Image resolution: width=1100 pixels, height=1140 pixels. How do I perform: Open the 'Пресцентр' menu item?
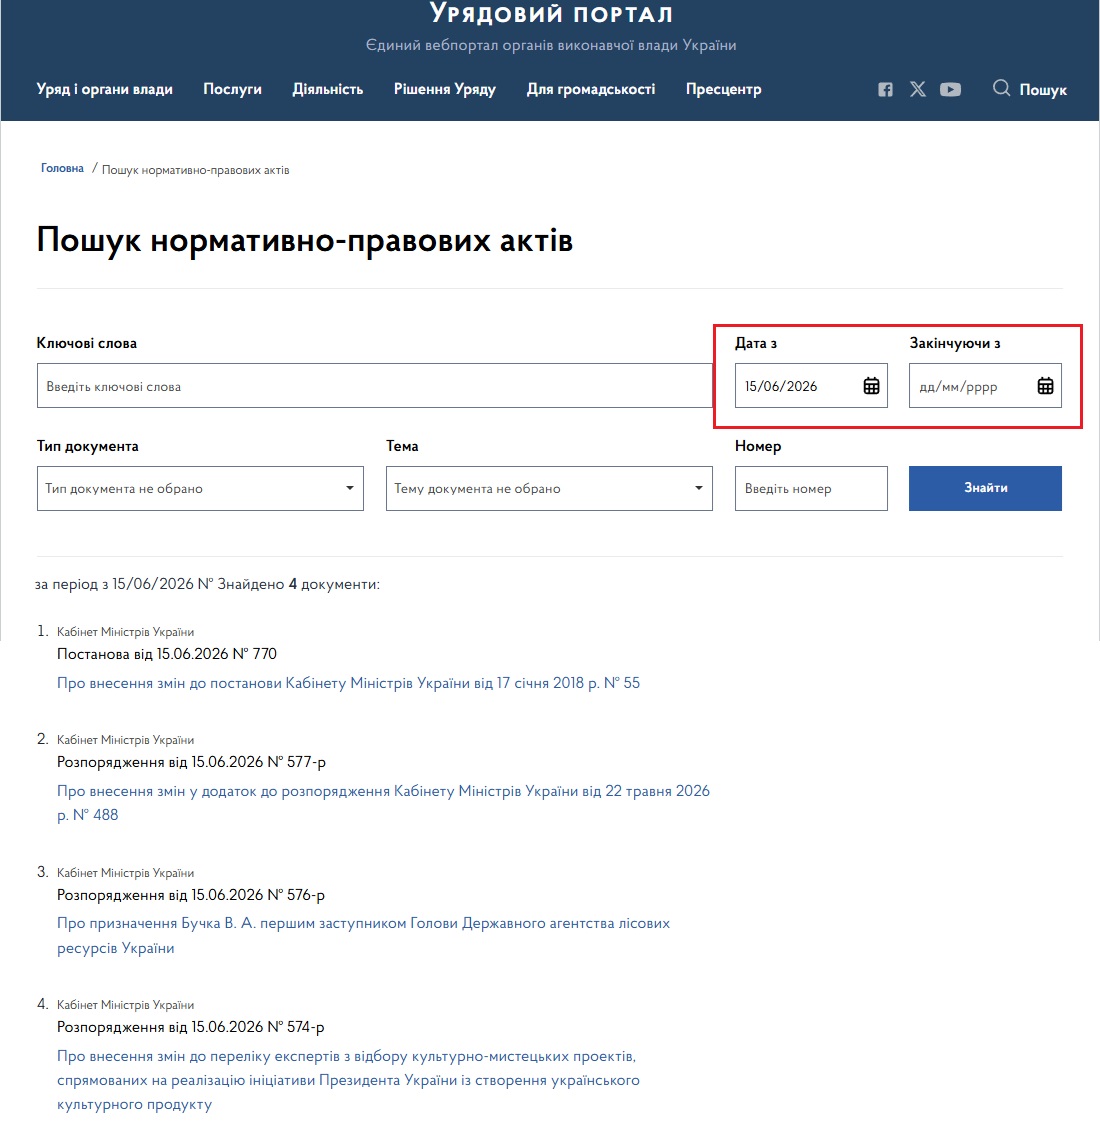[723, 89]
